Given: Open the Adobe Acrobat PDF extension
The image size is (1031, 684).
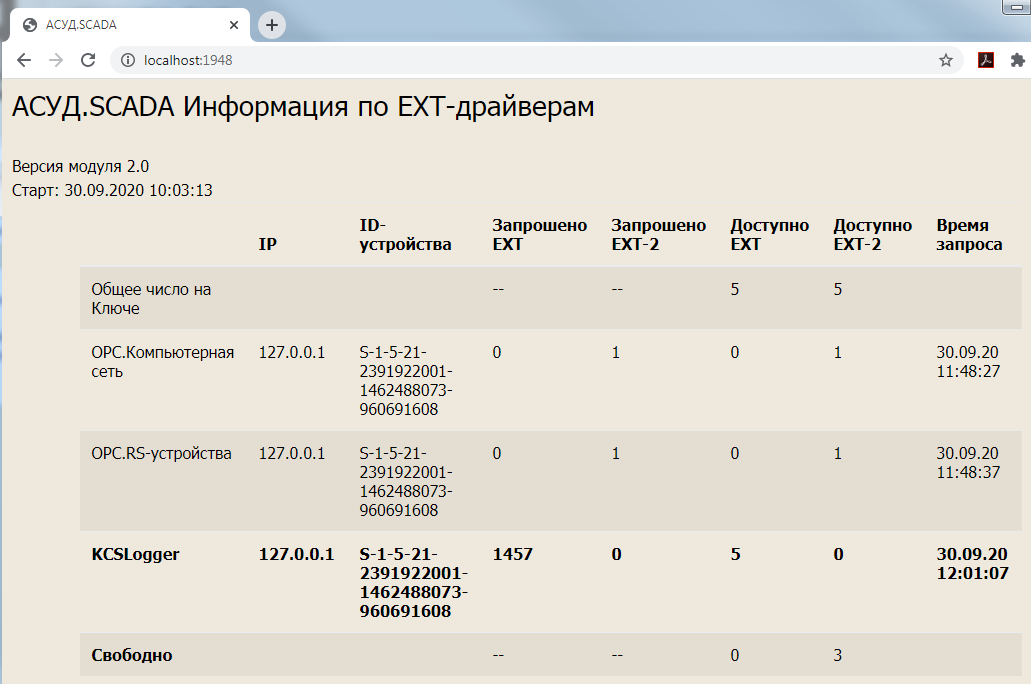Looking at the screenshot, I should pos(985,60).
